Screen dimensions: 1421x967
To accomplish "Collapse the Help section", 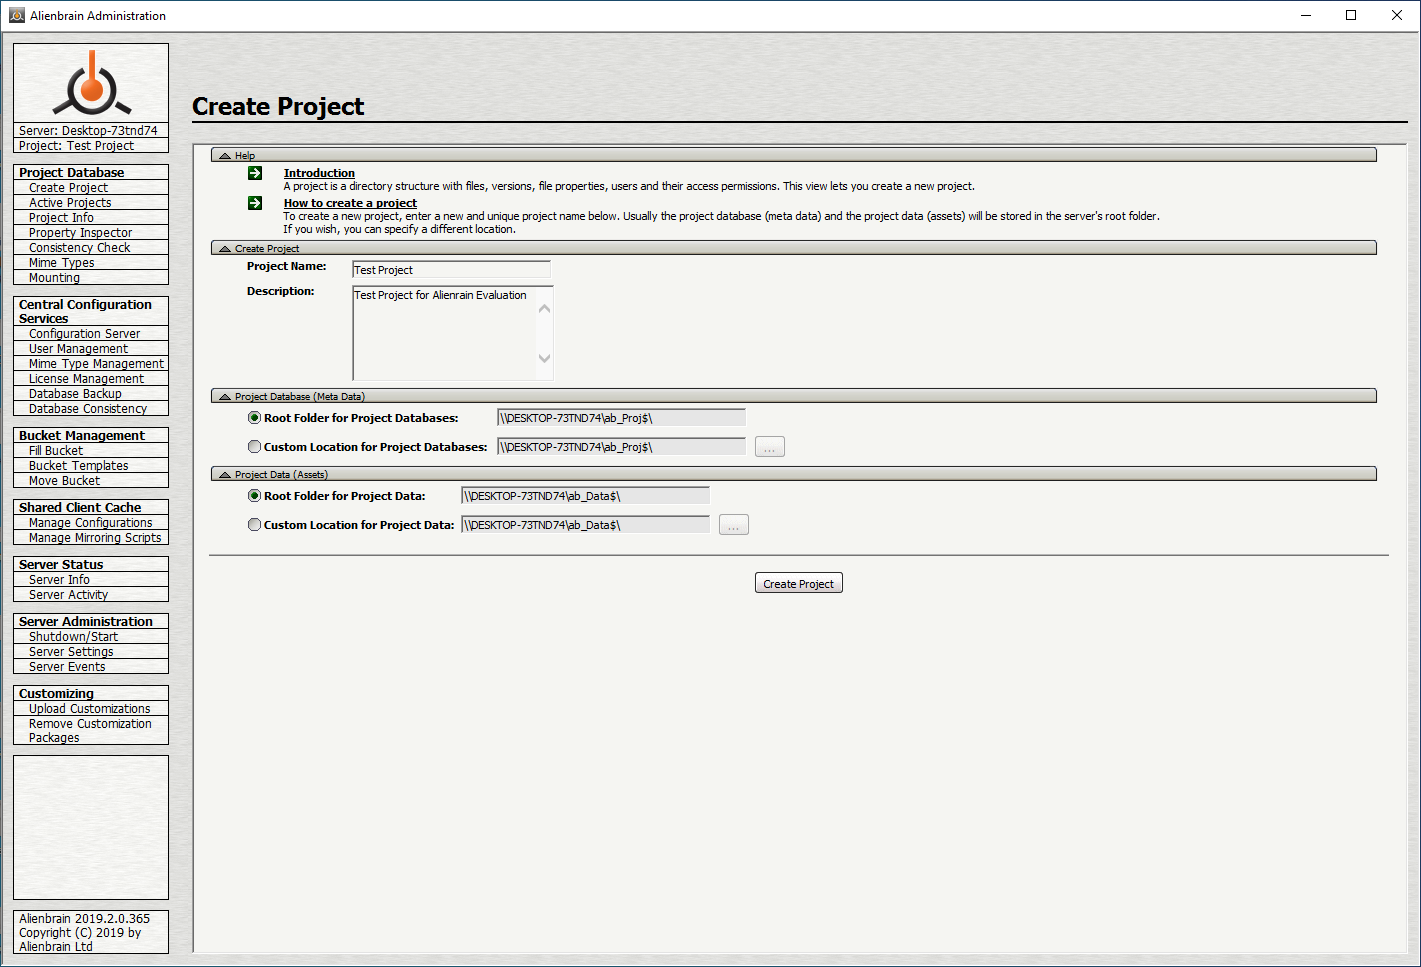I will pos(225,156).
